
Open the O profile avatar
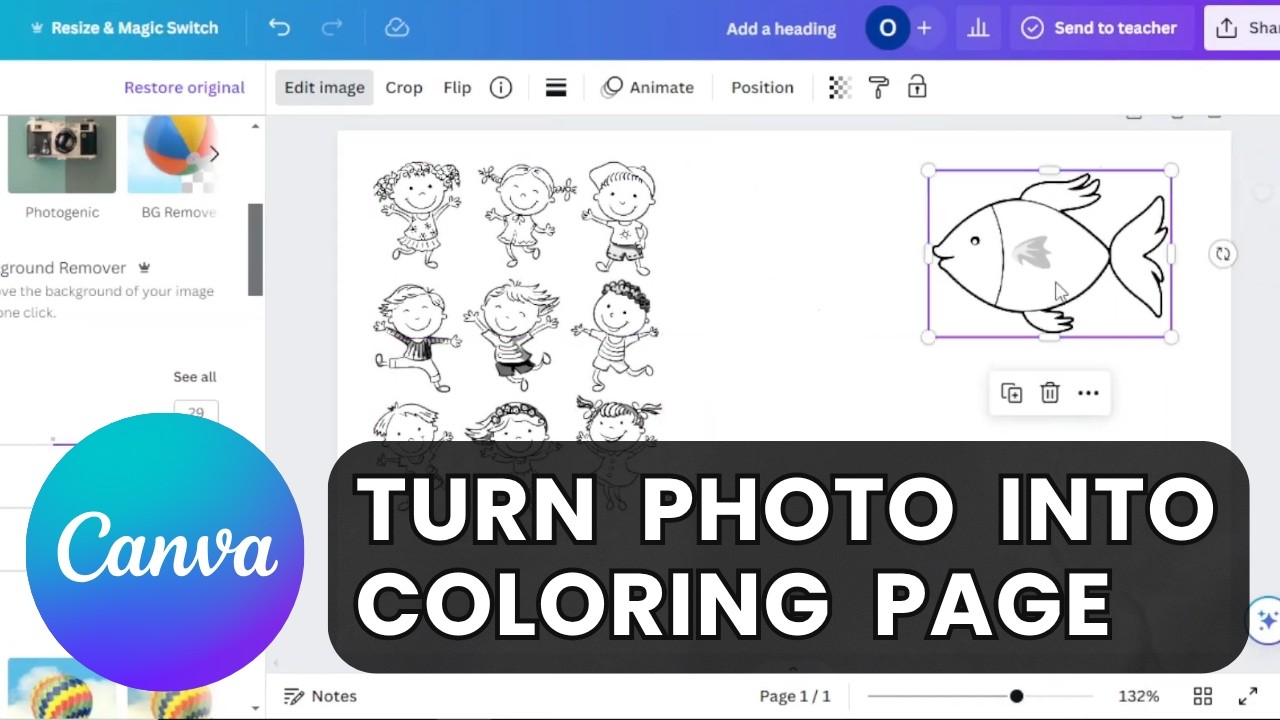pos(887,28)
